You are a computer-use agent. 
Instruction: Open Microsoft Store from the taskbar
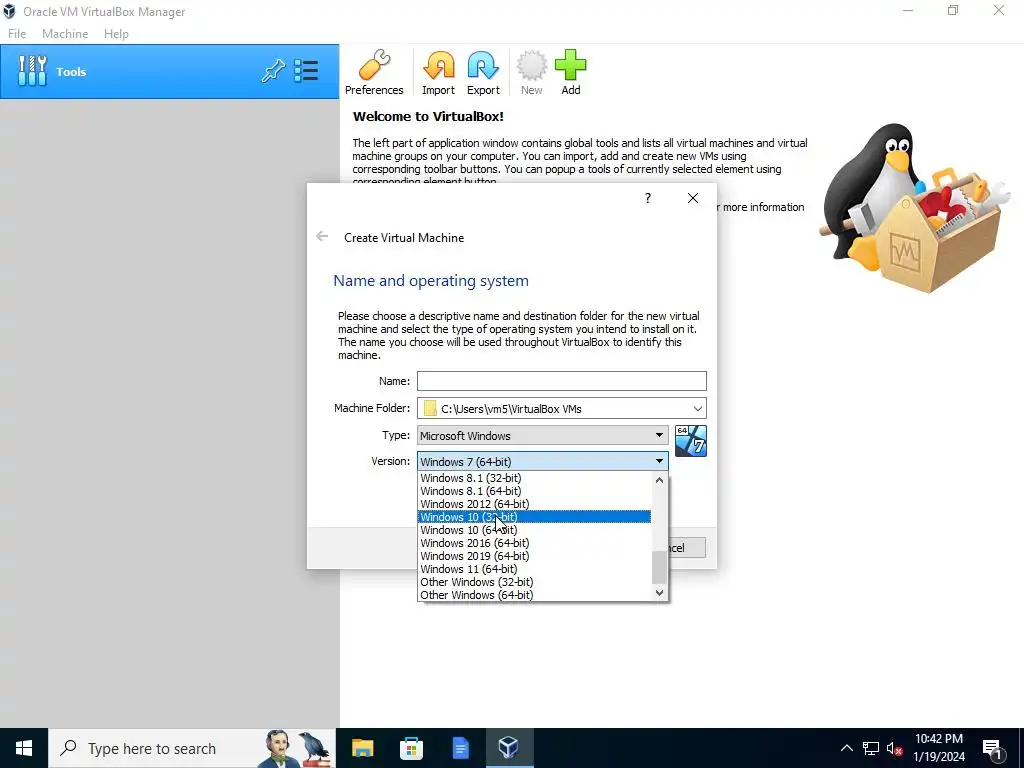click(x=411, y=748)
